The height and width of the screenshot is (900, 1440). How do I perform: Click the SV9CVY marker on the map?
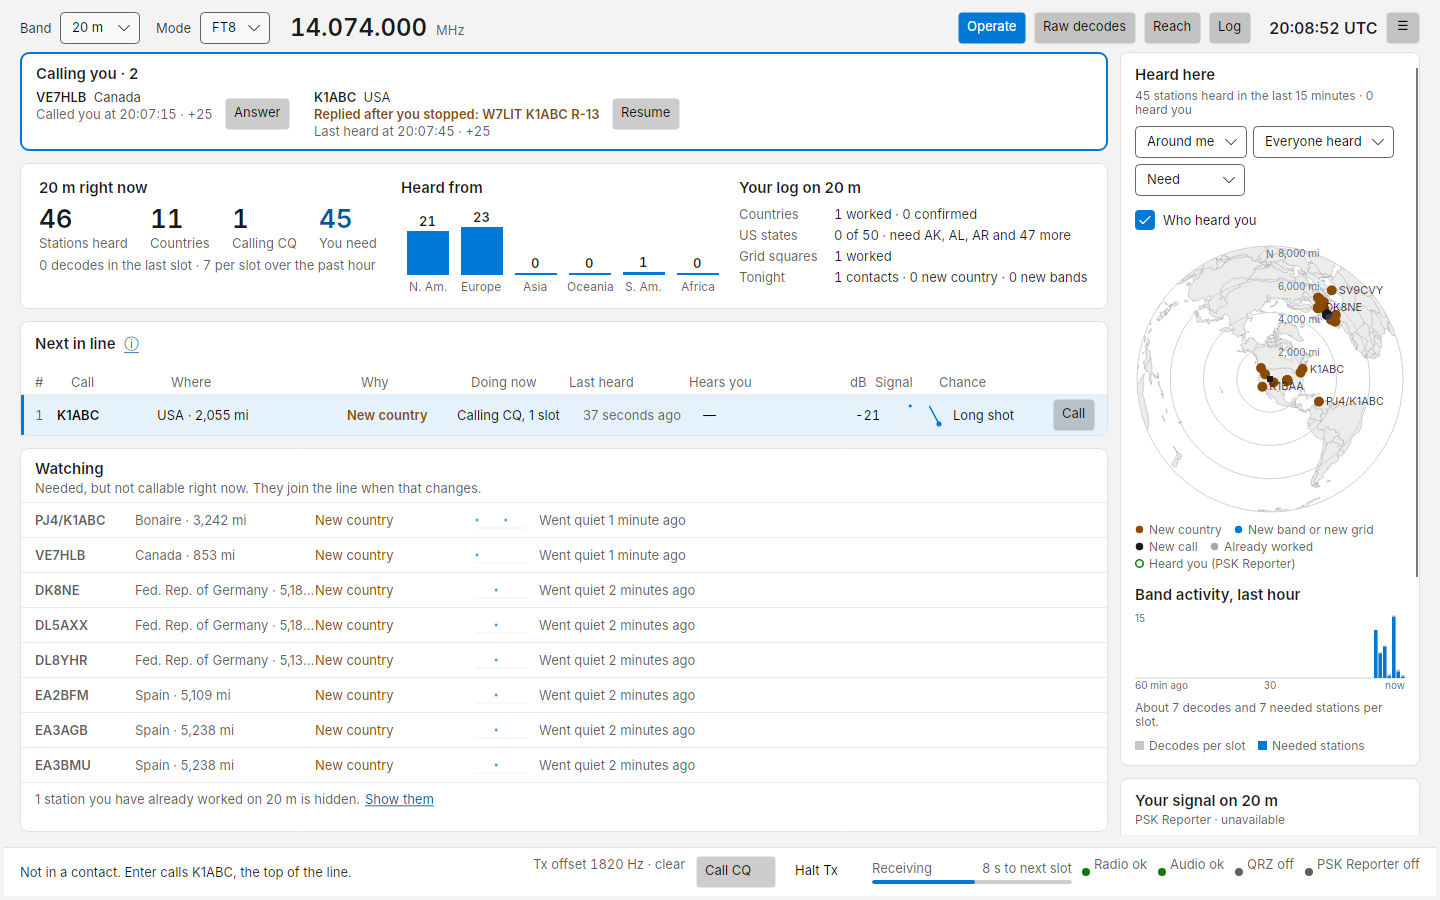(x=1332, y=290)
